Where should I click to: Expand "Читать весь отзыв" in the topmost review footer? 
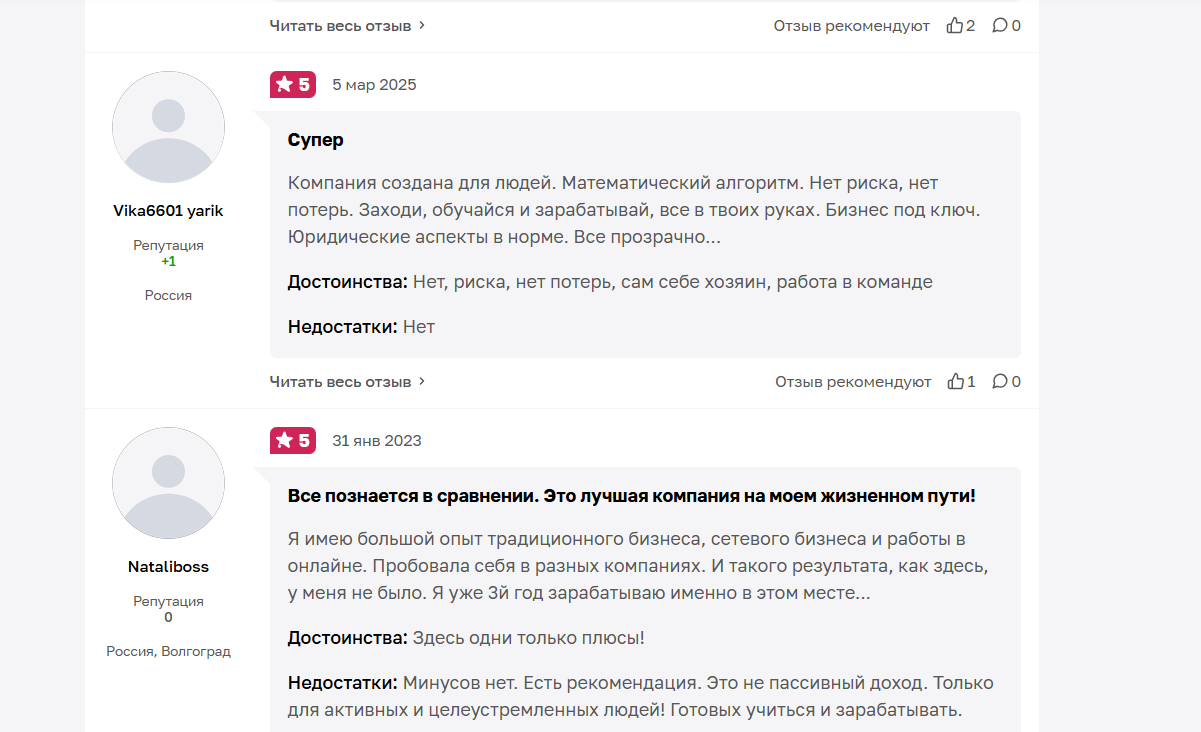tap(348, 25)
